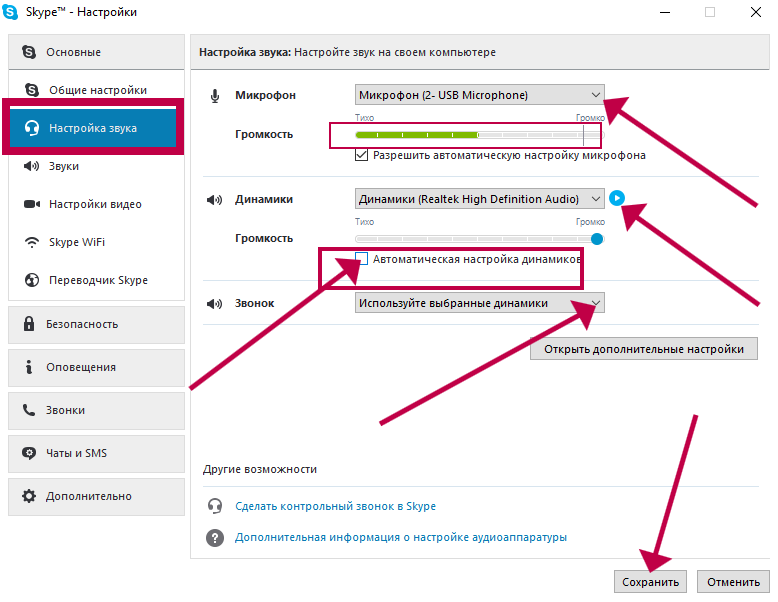Click the headset icon beside Настройка звука
The width and height of the screenshot is (778, 602).
[32, 128]
